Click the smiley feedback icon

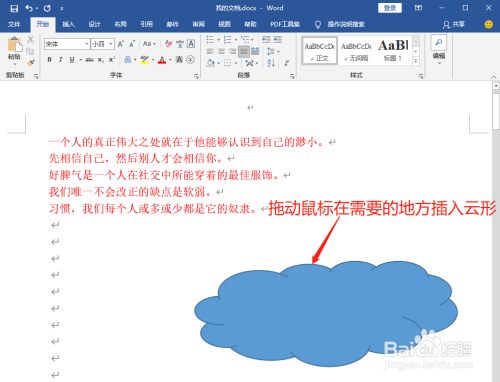click(489, 24)
